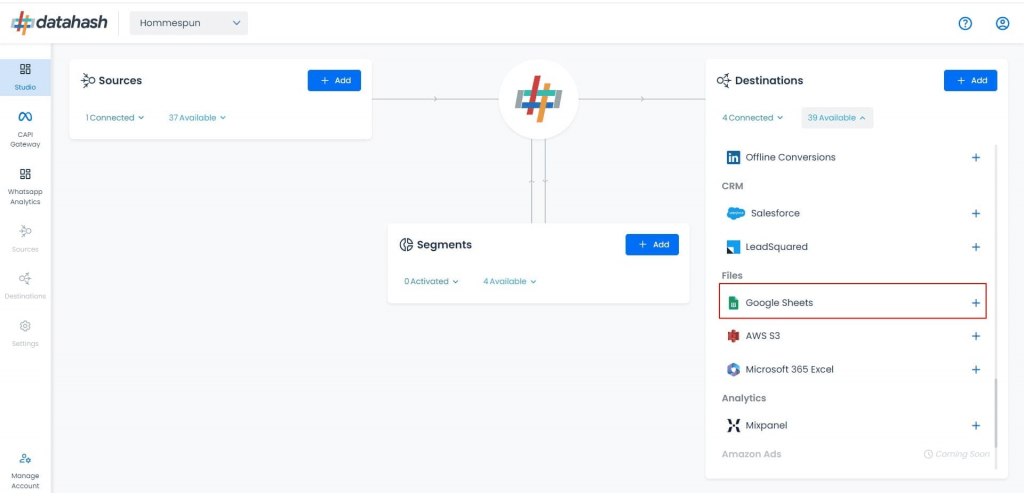1024x493 pixels.
Task: Go to Sources in the sidebar
Action: coord(25,239)
